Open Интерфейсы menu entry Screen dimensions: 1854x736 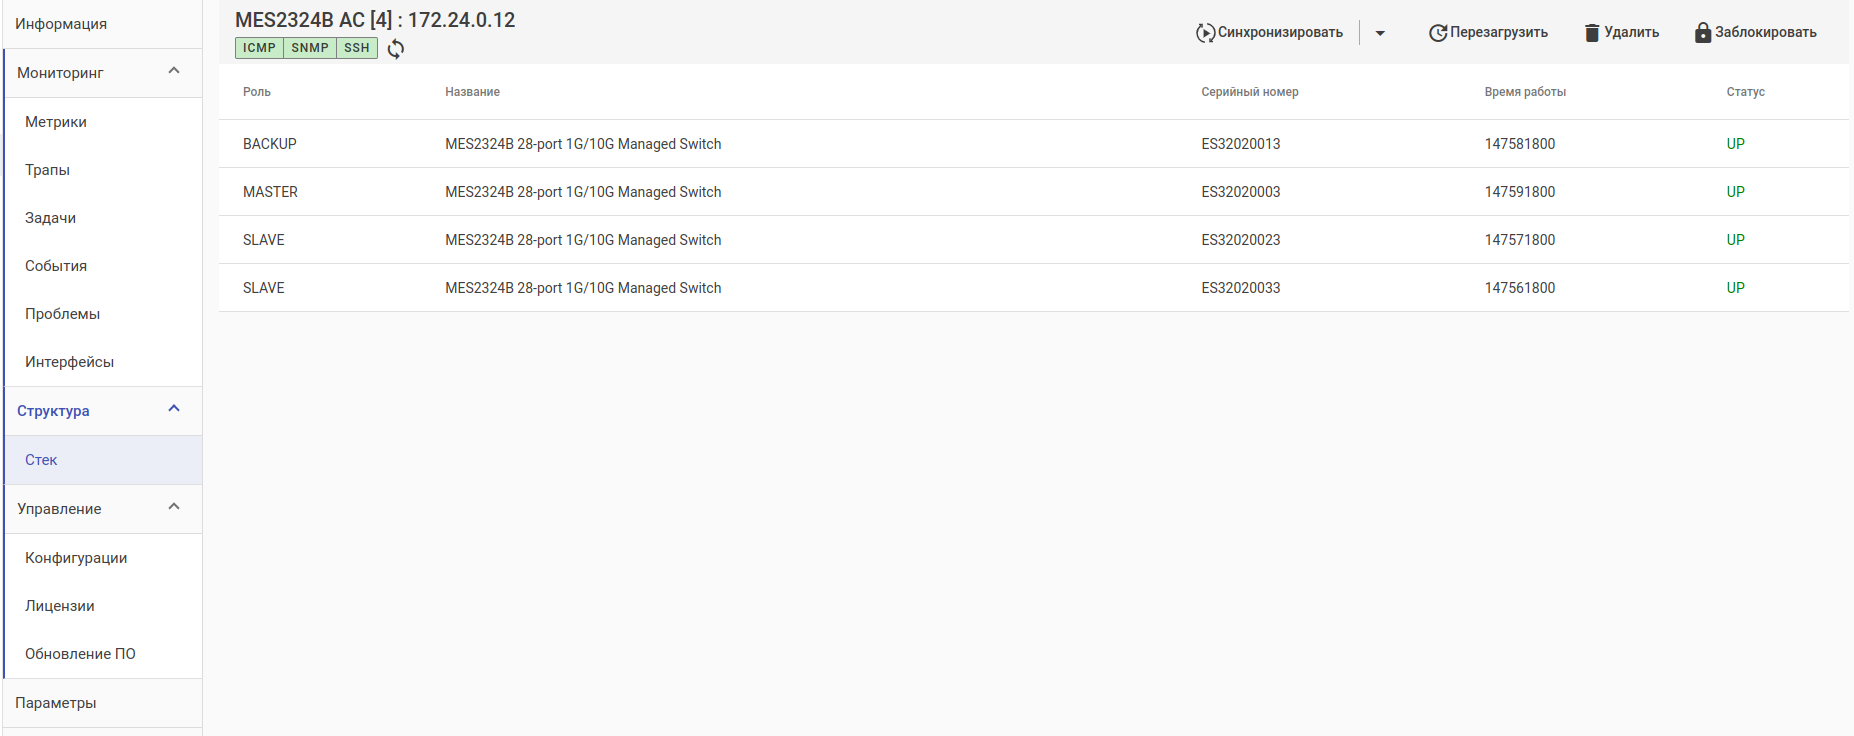(x=102, y=362)
